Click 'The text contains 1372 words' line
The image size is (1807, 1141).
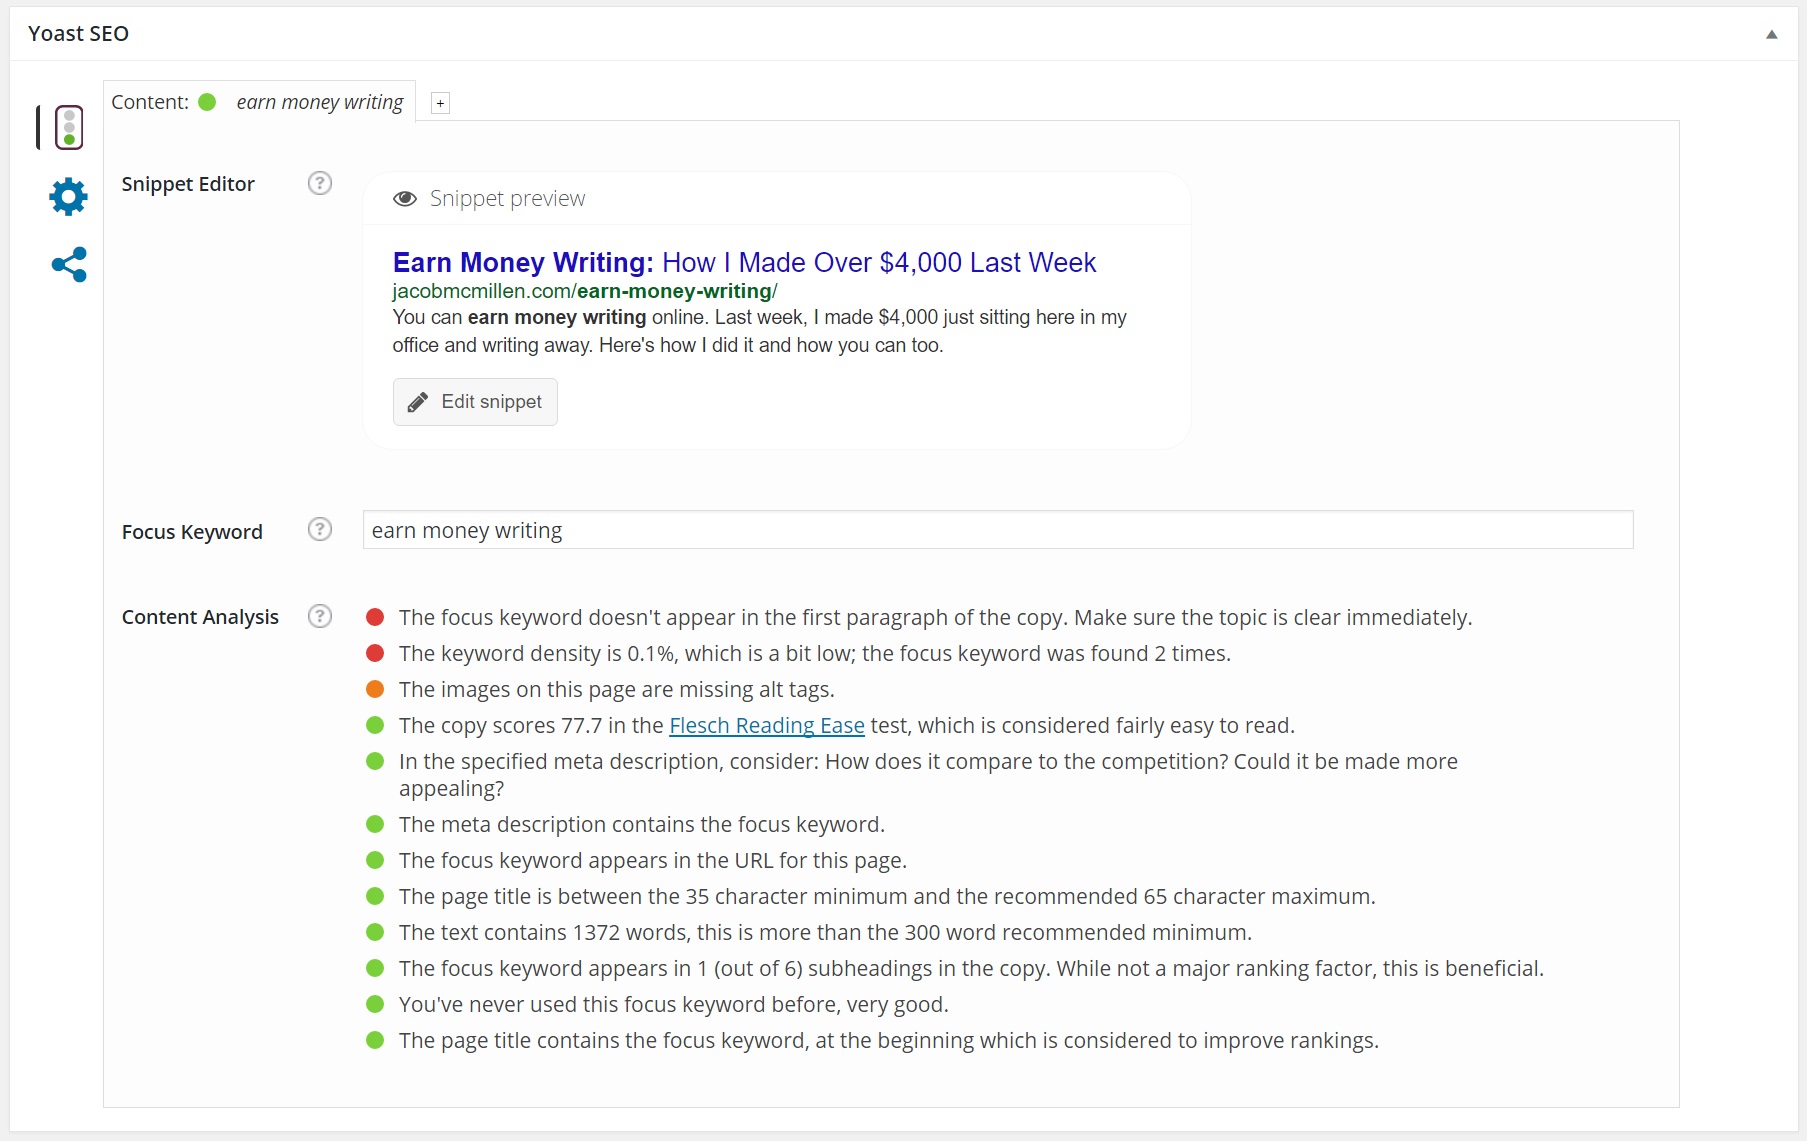(x=825, y=933)
